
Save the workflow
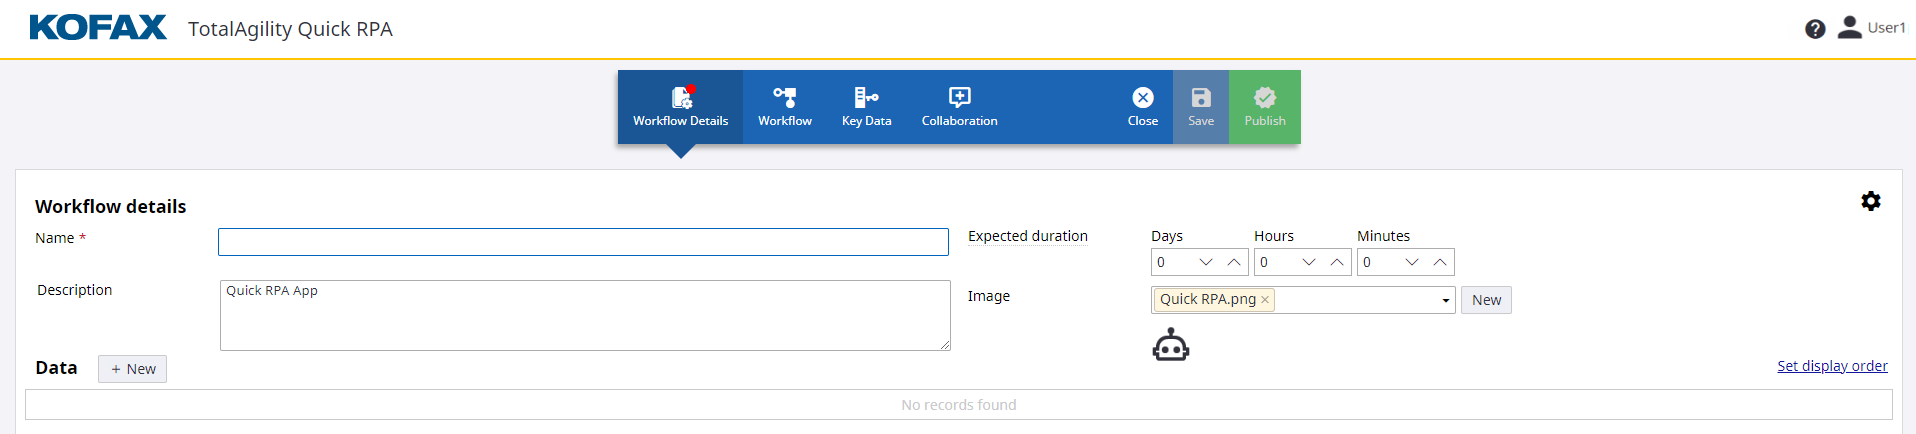[x=1200, y=107]
